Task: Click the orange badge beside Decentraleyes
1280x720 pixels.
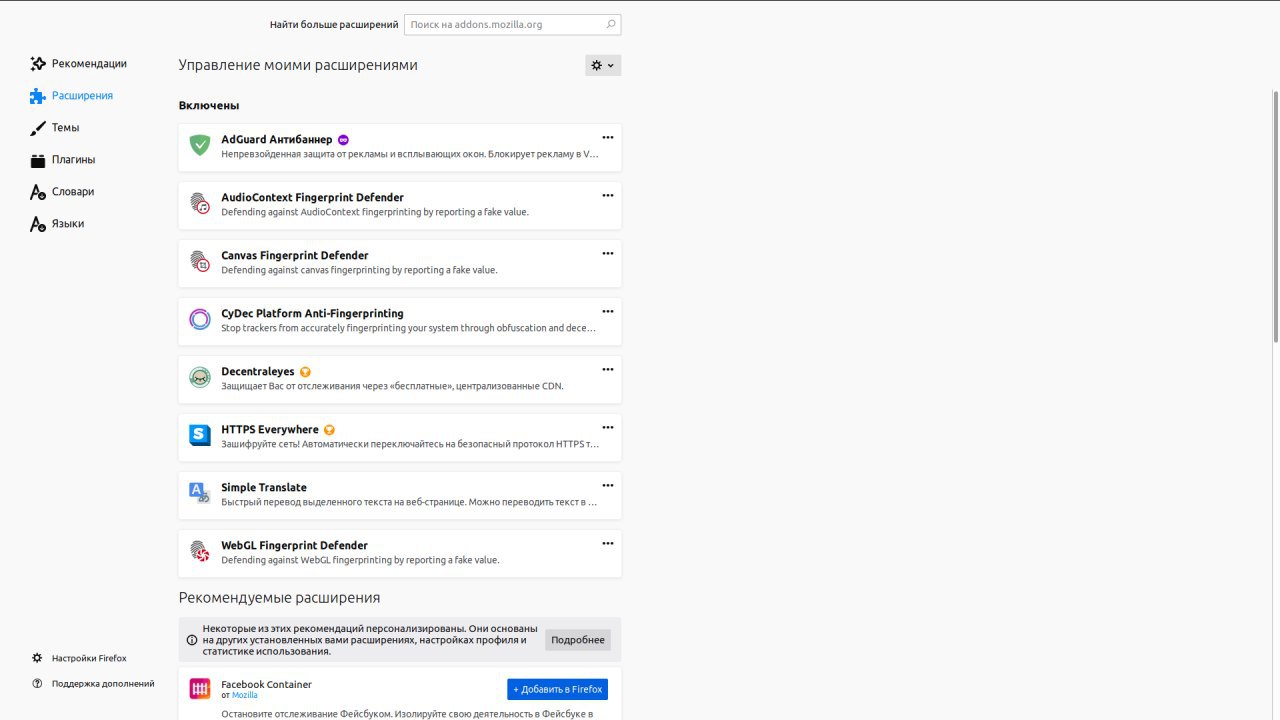Action: [x=306, y=372]
